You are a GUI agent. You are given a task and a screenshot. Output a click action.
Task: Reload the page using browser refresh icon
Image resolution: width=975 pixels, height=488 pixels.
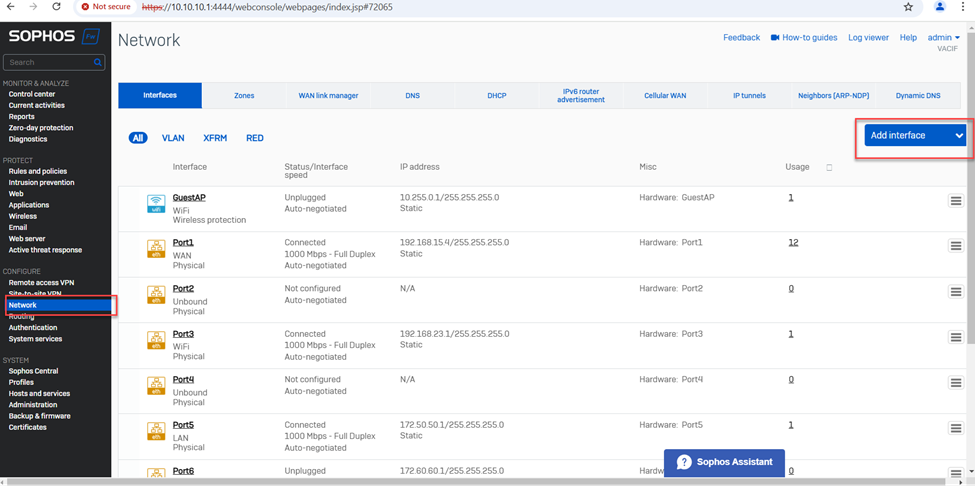point(56,7)
